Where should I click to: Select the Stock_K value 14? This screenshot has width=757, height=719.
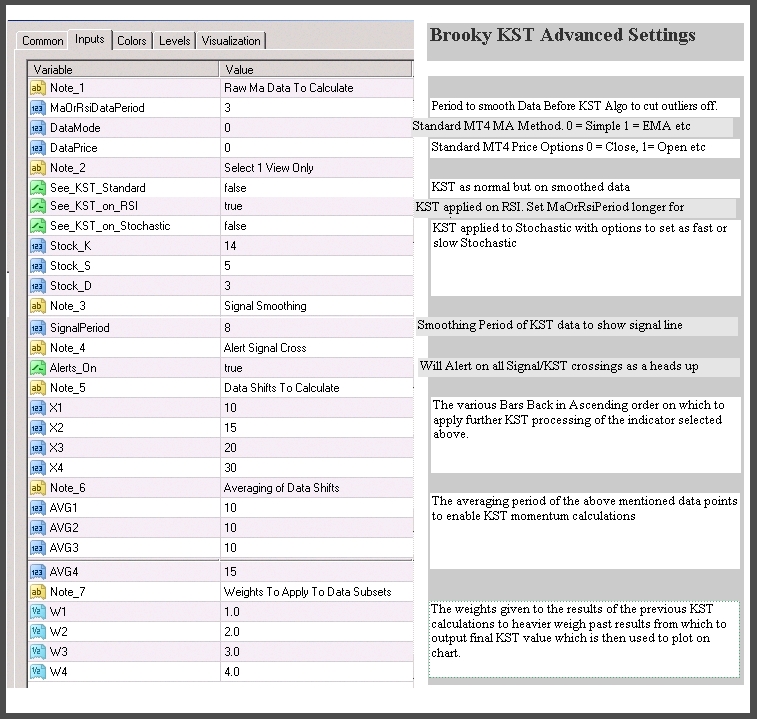pyautogui.click(x=317, y=246)
